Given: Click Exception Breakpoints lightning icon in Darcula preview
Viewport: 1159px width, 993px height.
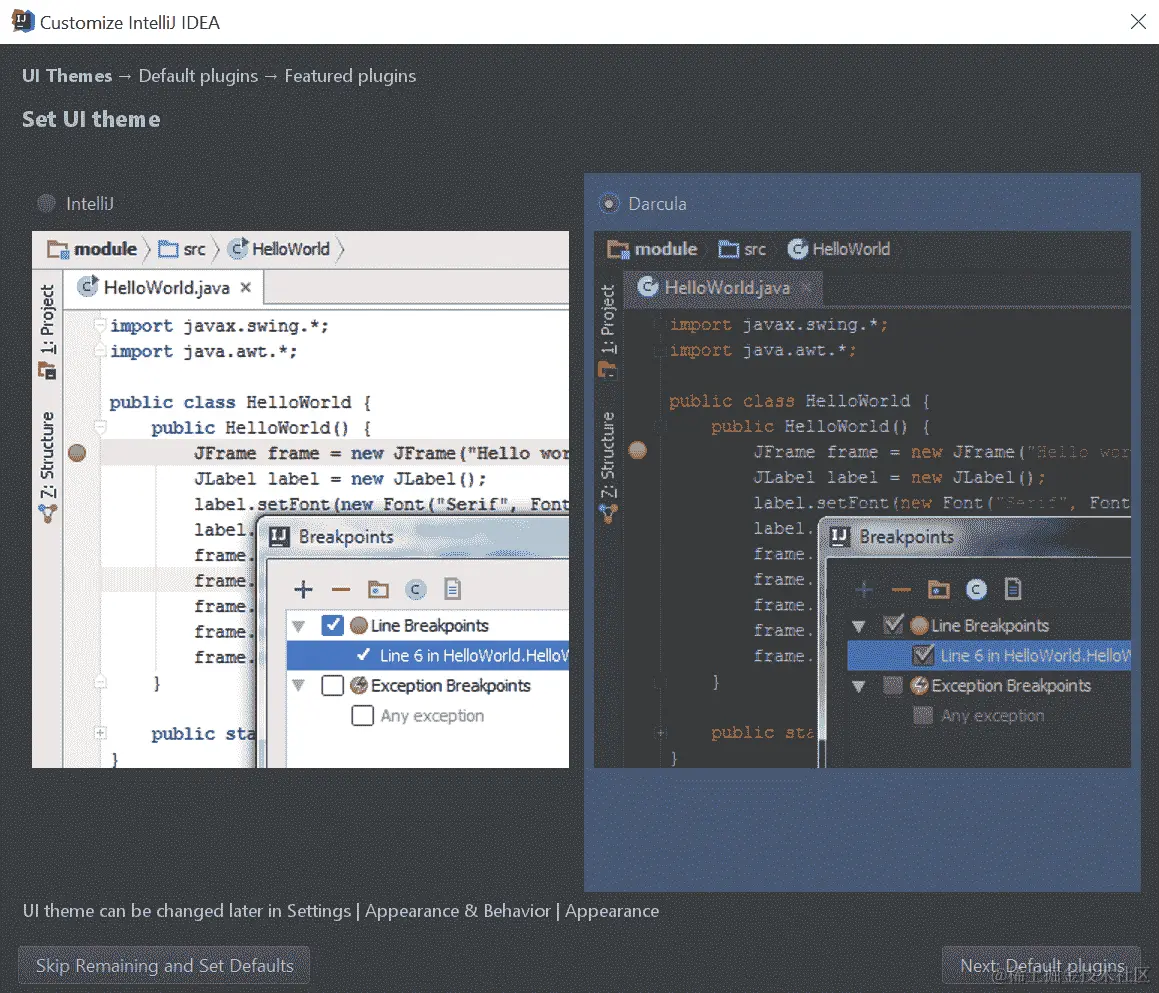Looking at the screenshot, I should coord(919,685).
